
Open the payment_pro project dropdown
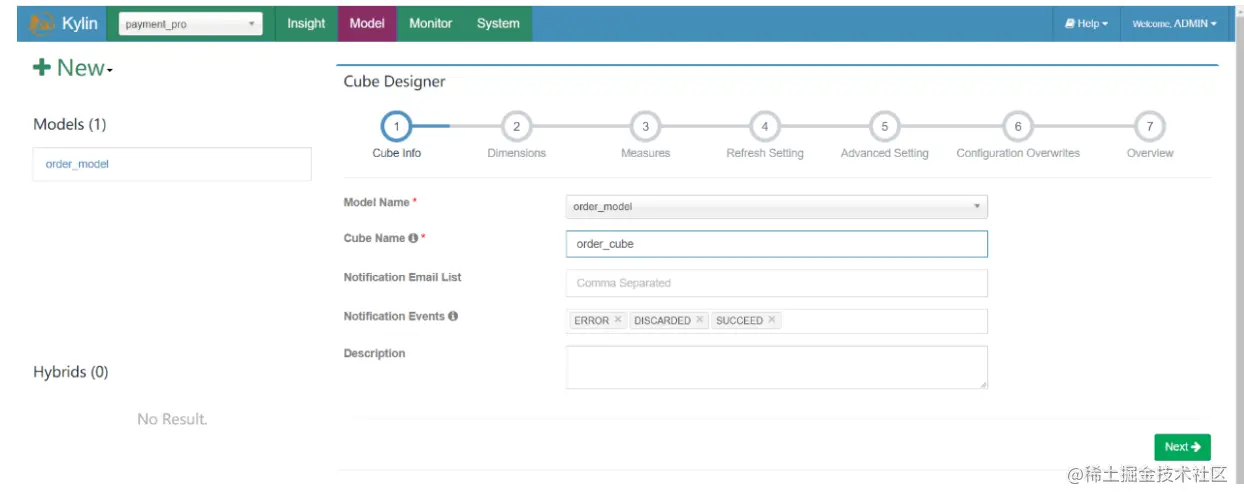190,24
